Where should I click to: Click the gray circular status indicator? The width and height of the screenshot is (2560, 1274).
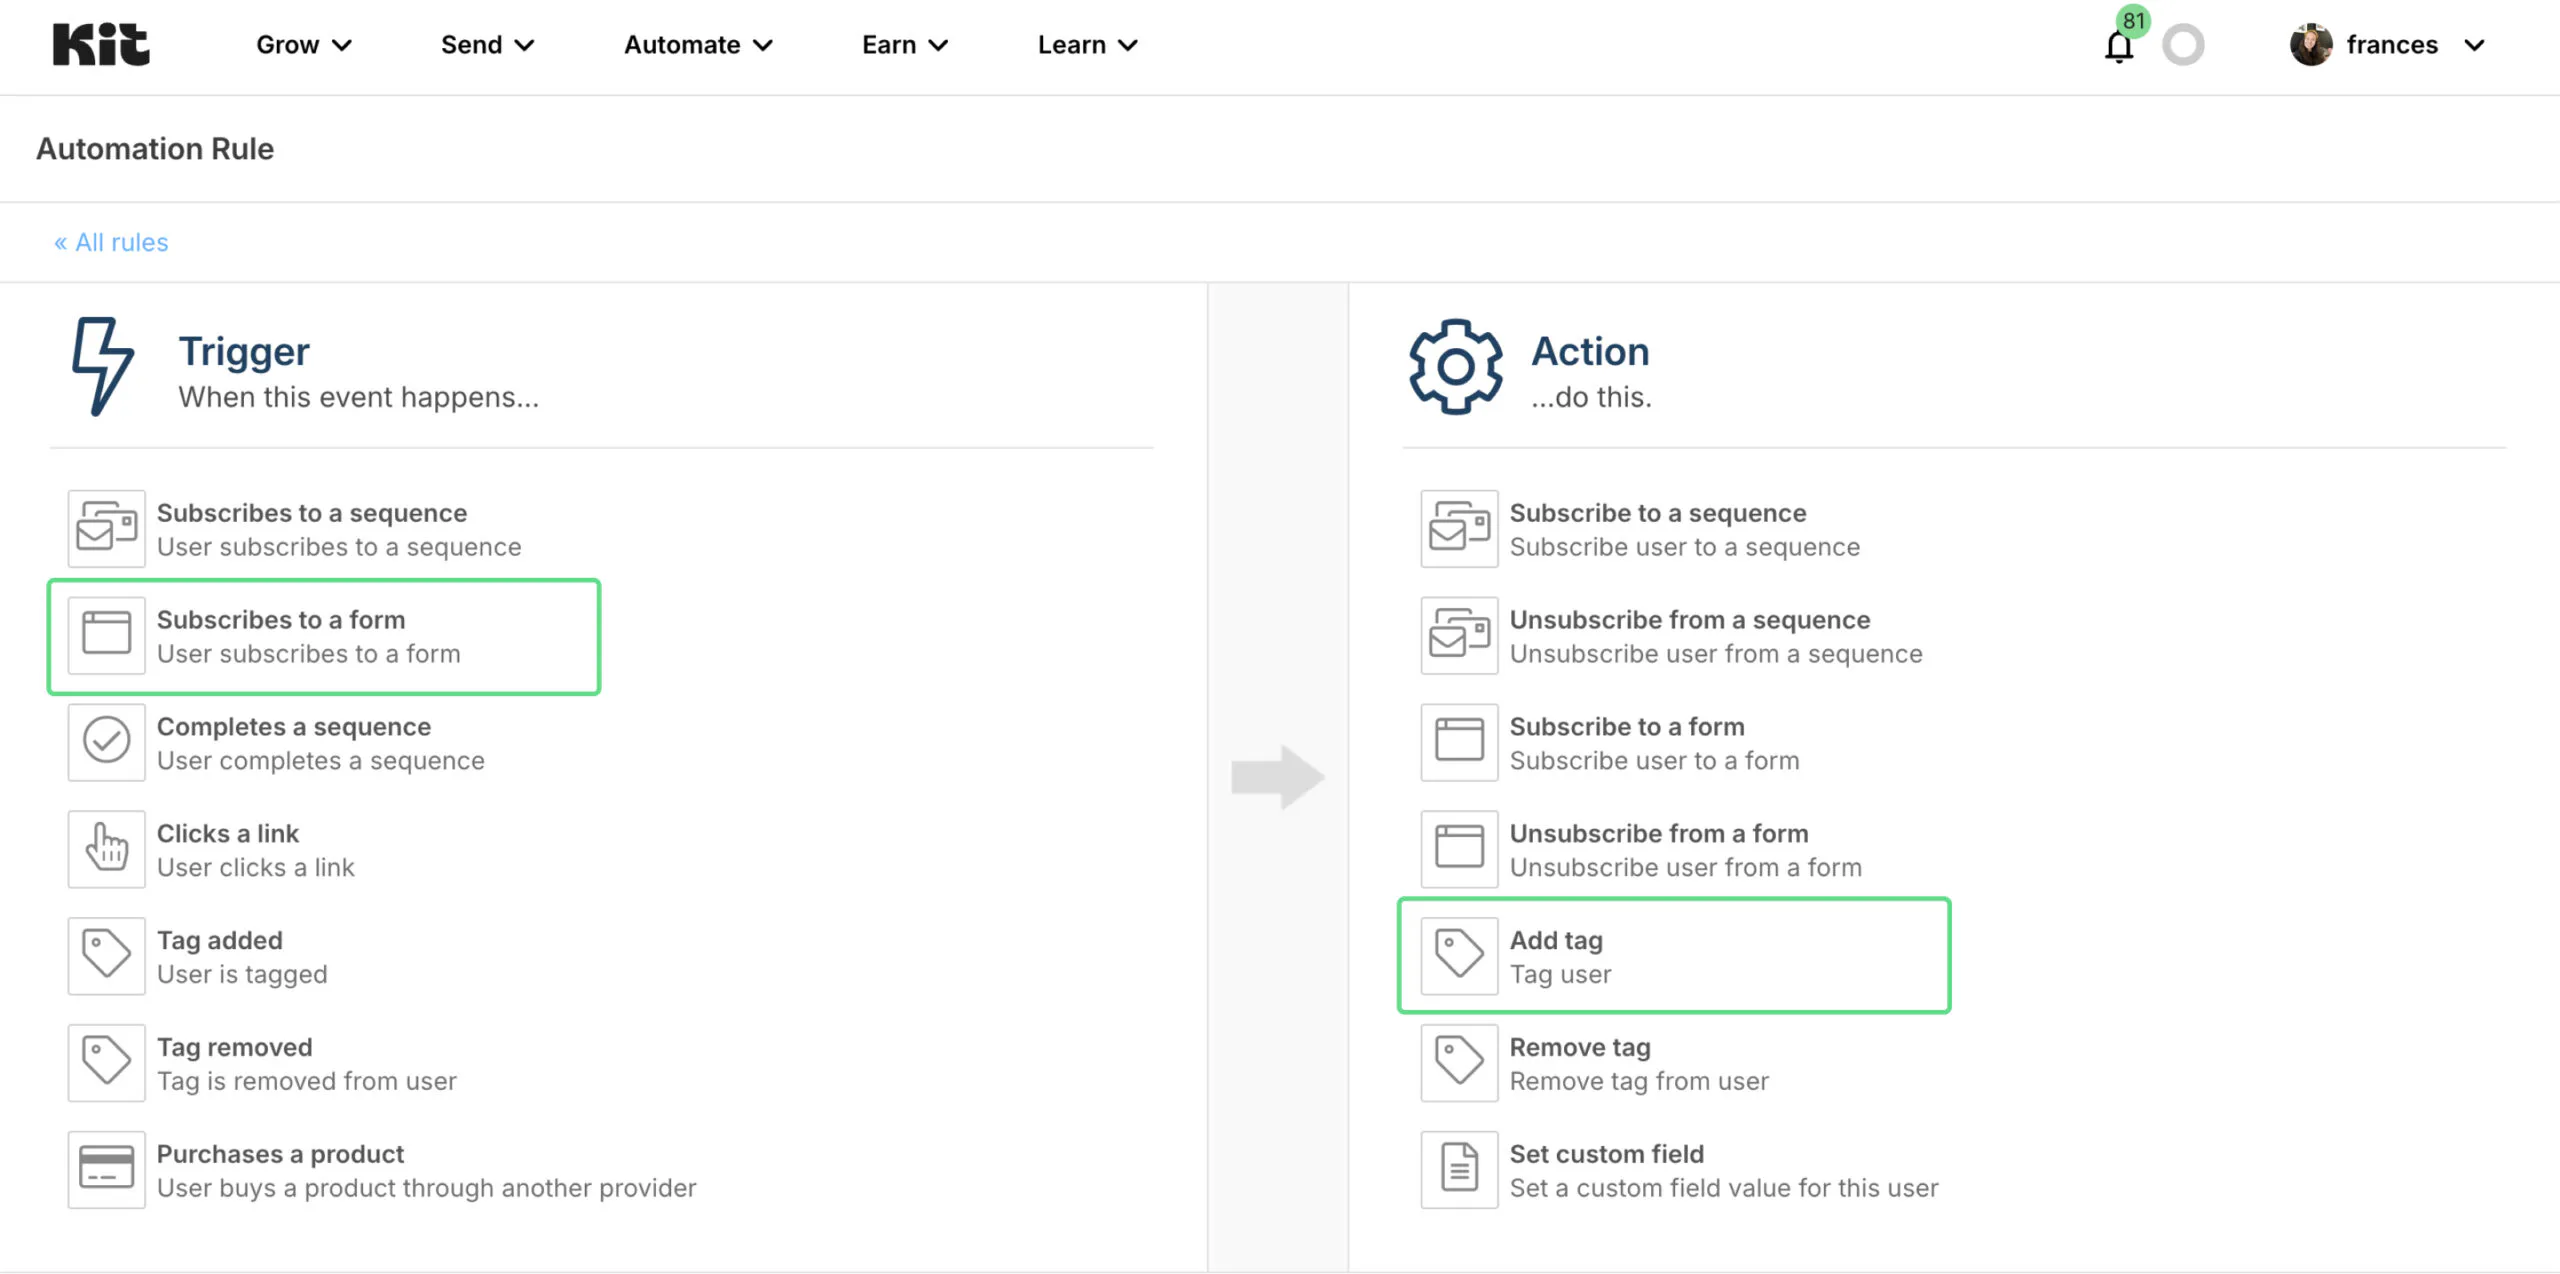coord(2182,45)
